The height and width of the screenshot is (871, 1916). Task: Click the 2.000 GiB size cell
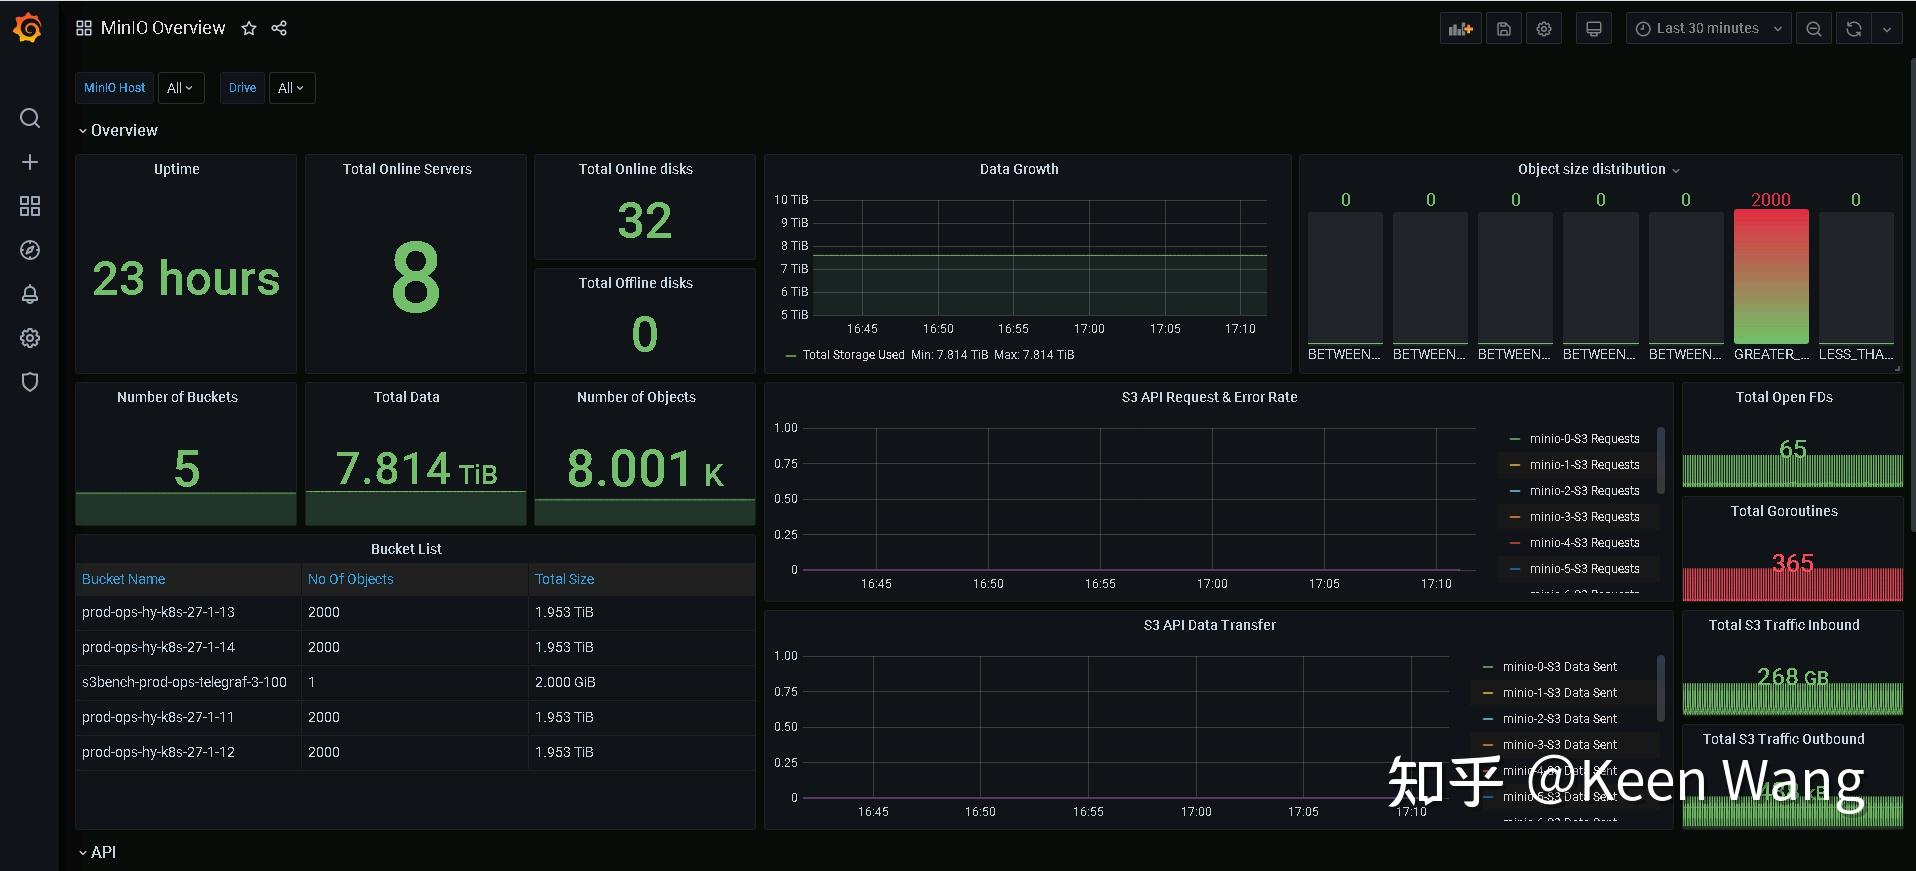[565, 682]
